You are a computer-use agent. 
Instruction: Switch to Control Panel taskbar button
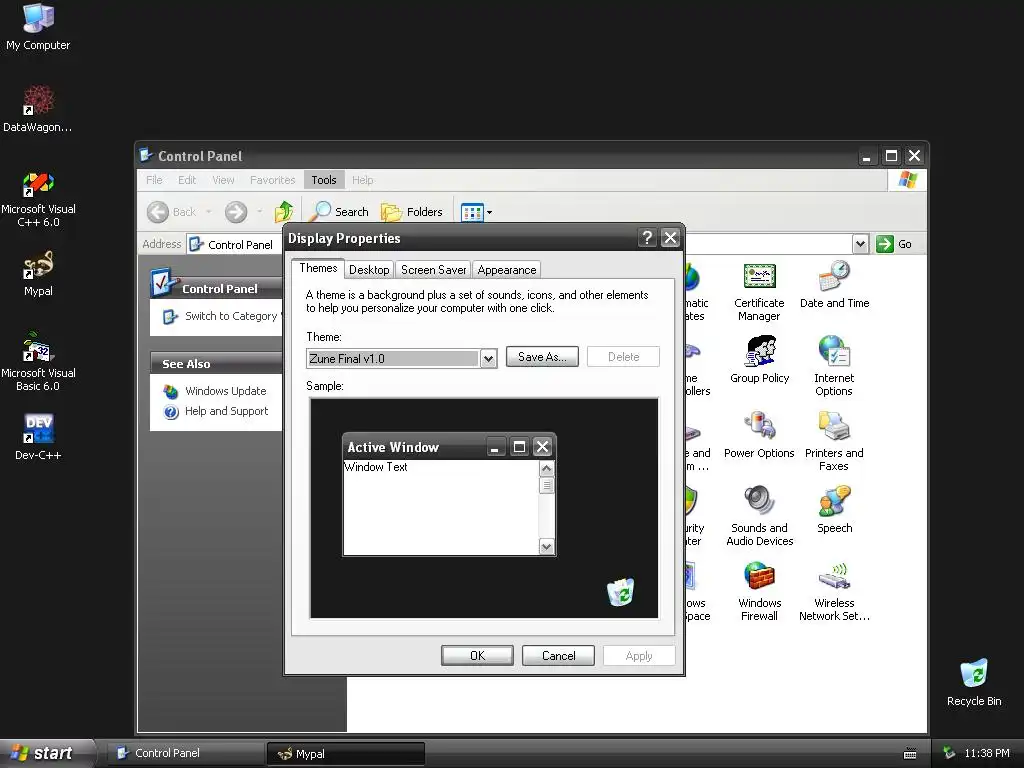[184, 753]
